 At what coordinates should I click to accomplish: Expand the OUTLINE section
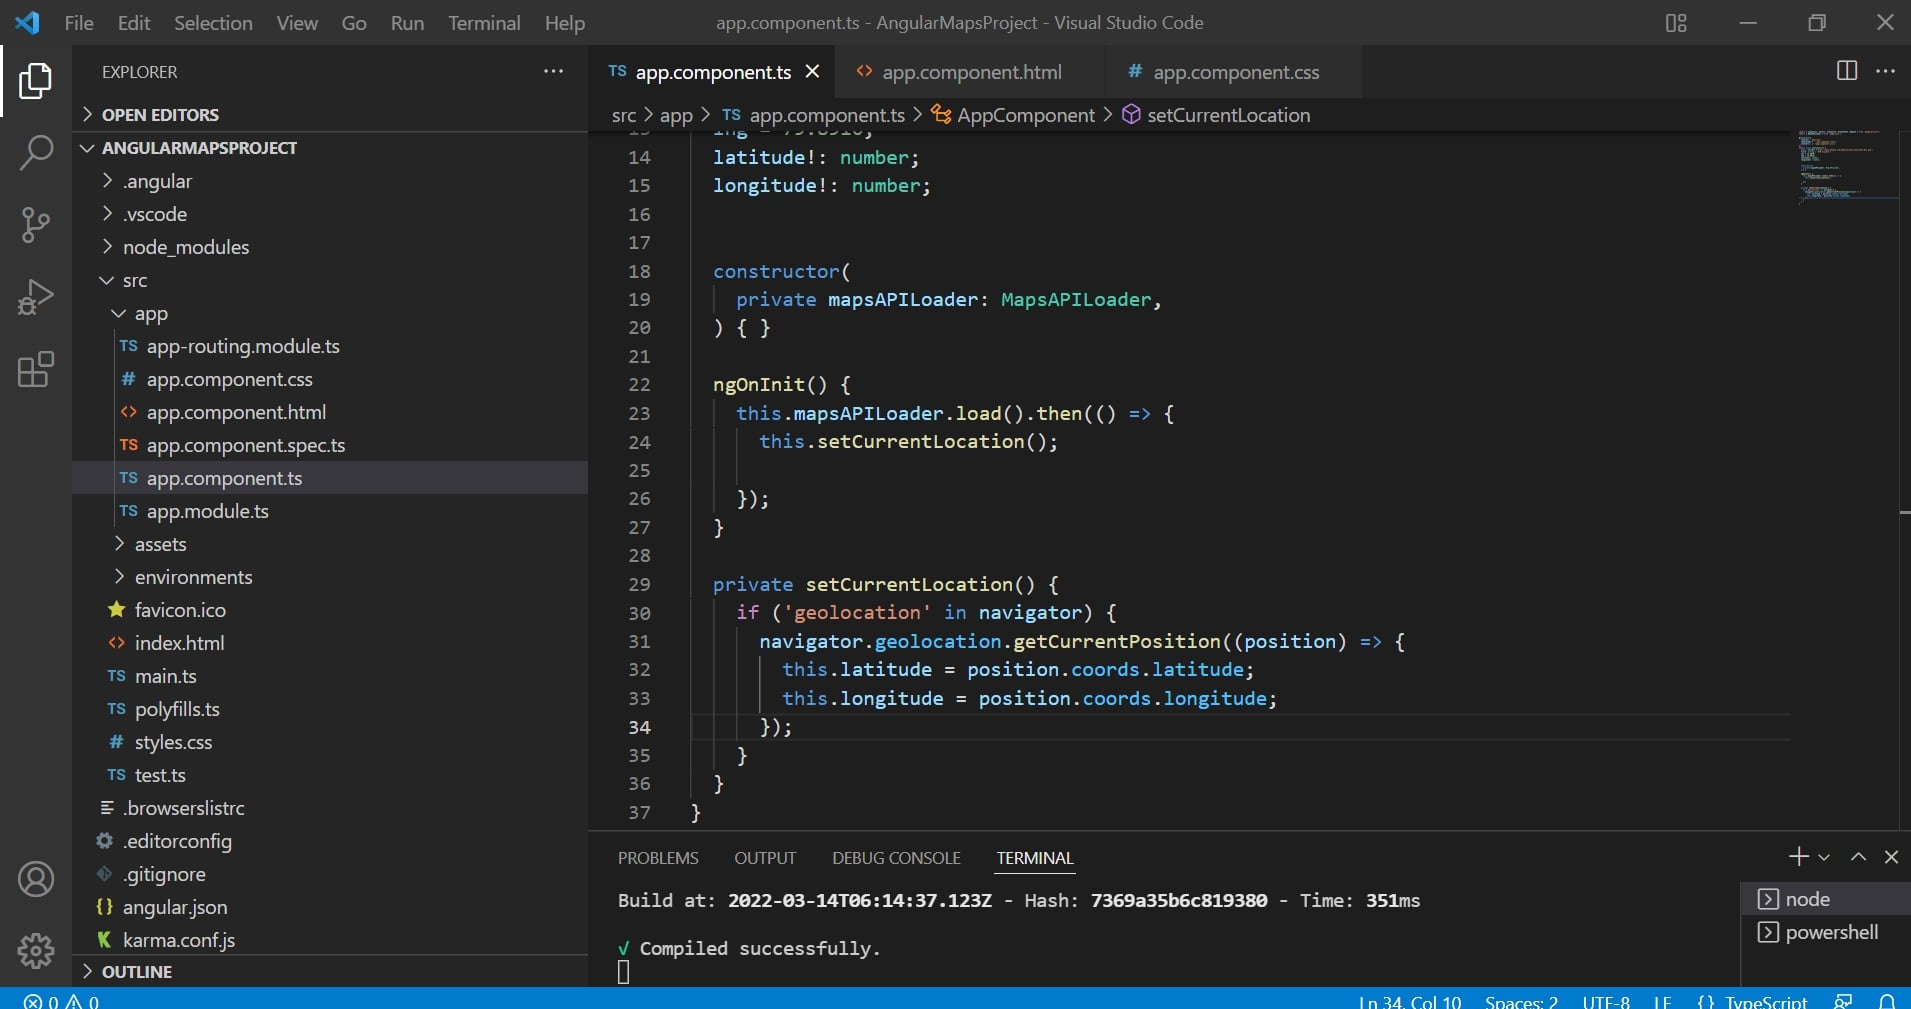coord(136,972)
